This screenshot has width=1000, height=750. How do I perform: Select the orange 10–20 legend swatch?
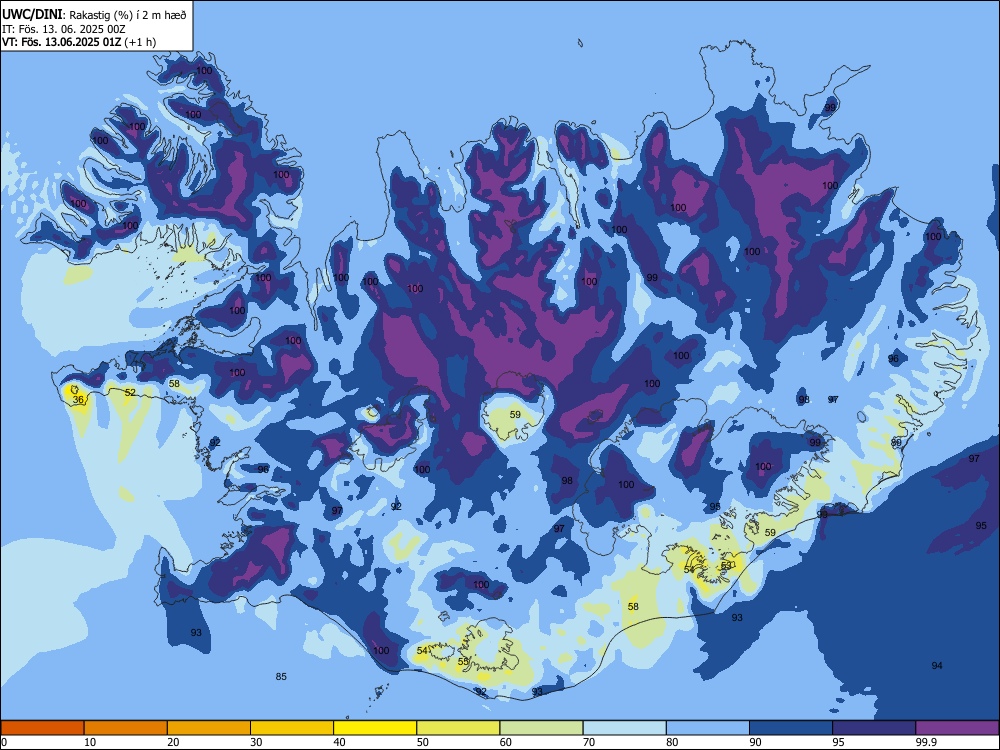(x=126, y=728)
